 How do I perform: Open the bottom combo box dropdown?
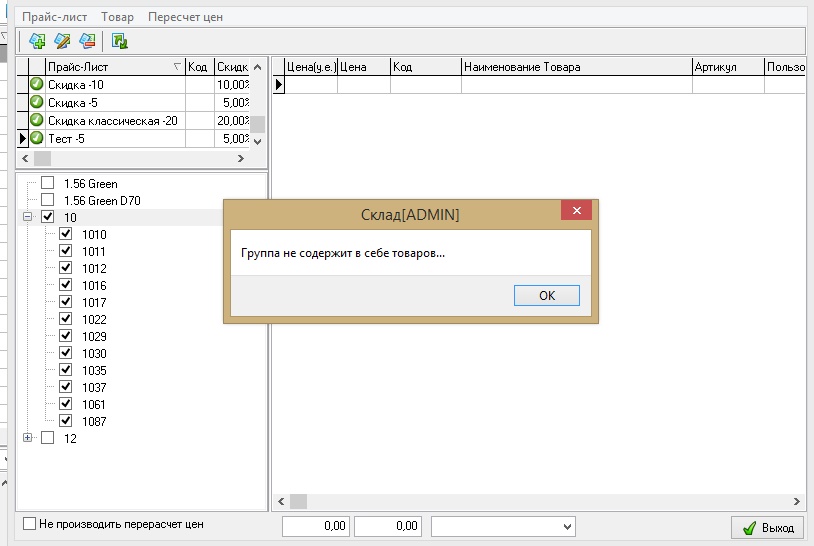pyautogui.click(x=568, y=526)
